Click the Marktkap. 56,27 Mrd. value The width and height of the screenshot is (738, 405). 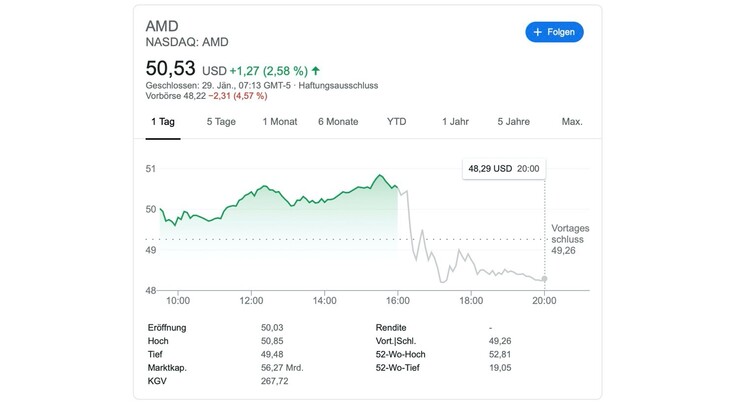coord(281,367)
